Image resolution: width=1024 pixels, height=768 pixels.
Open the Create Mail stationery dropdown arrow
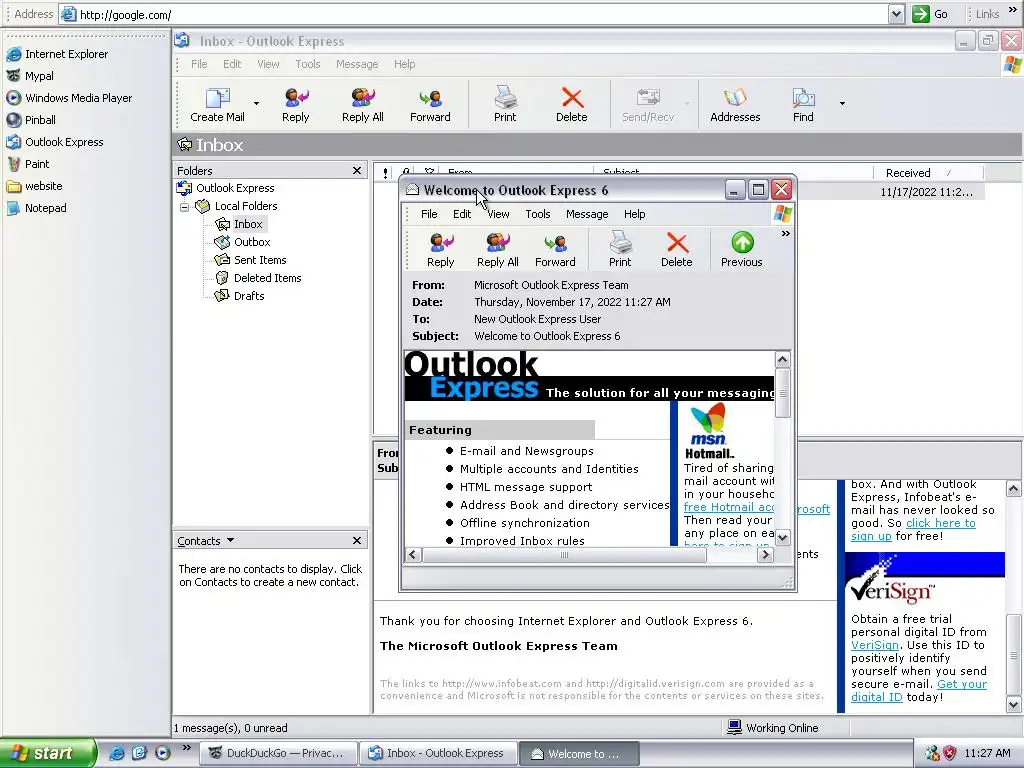pyautogui.click(x=256, y=103)
